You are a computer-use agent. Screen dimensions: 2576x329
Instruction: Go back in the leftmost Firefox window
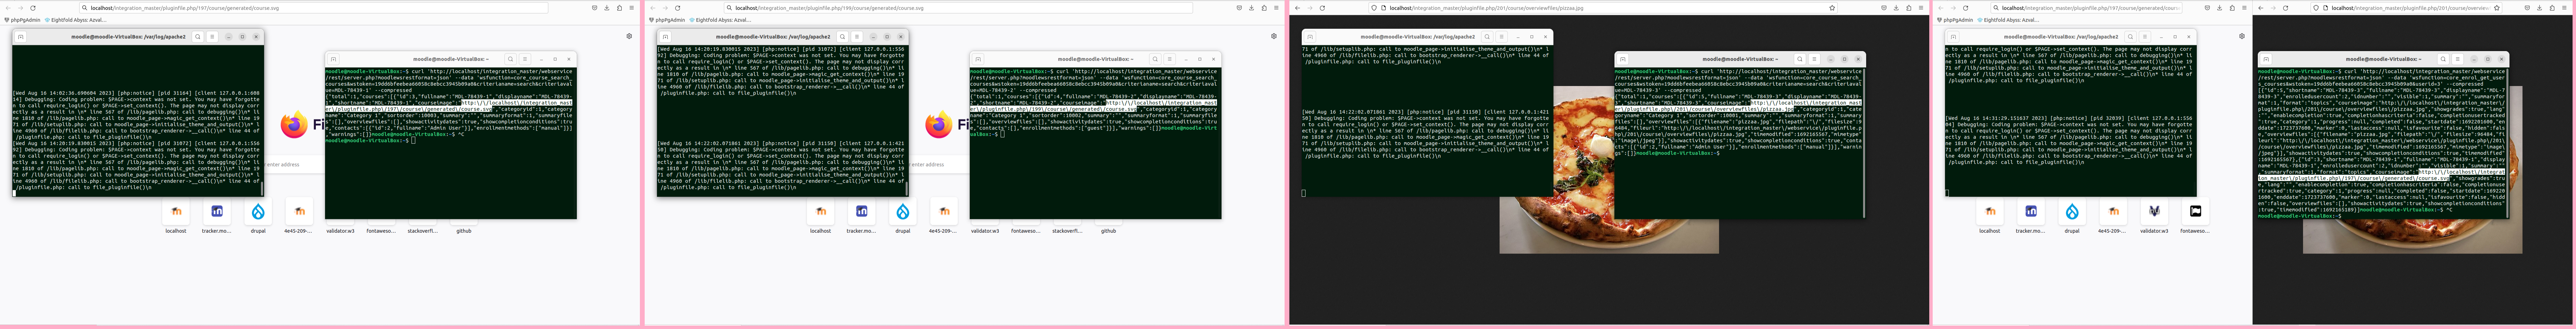pyautogui.click(x=8, y=8)
